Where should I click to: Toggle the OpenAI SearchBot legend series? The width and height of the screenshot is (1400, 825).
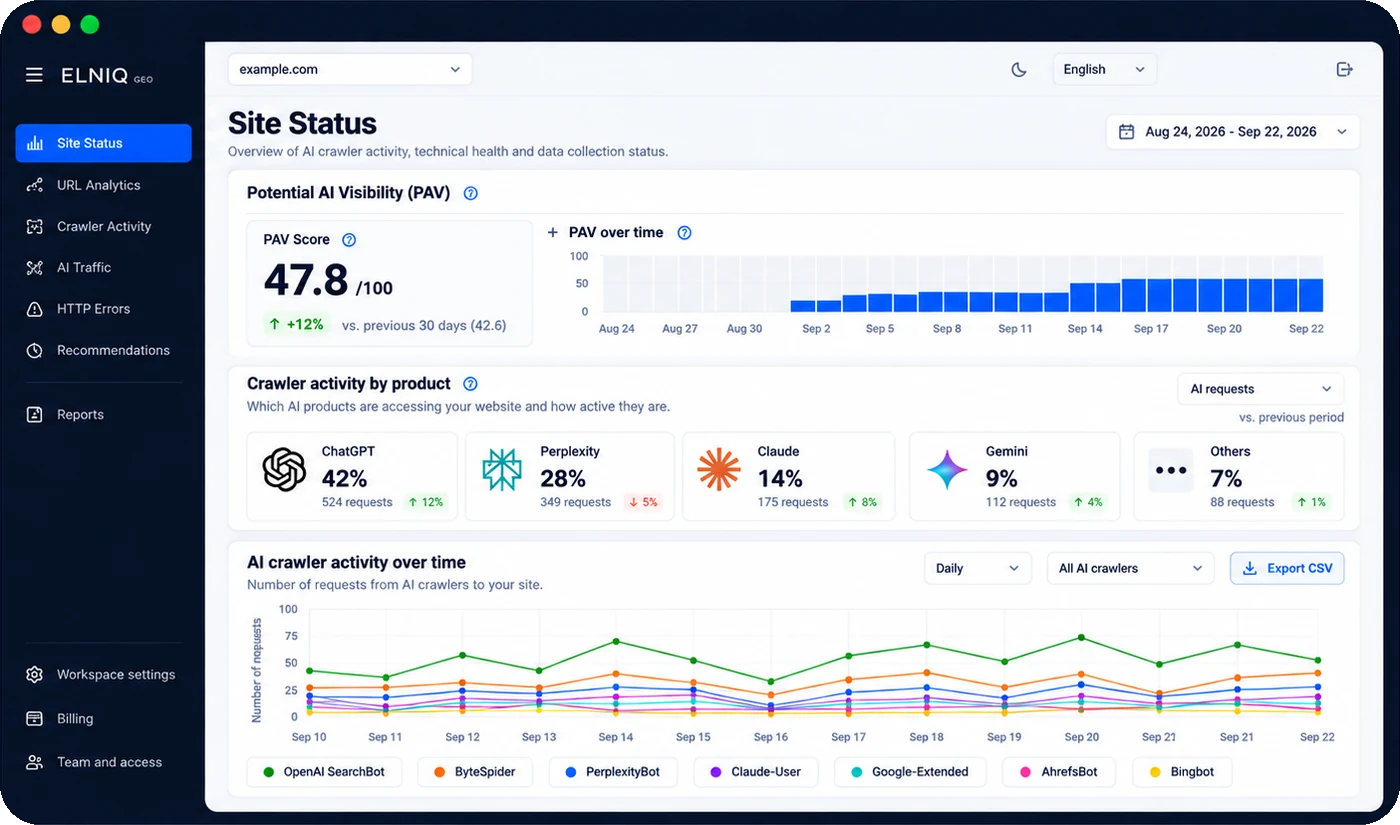[325, 772]
